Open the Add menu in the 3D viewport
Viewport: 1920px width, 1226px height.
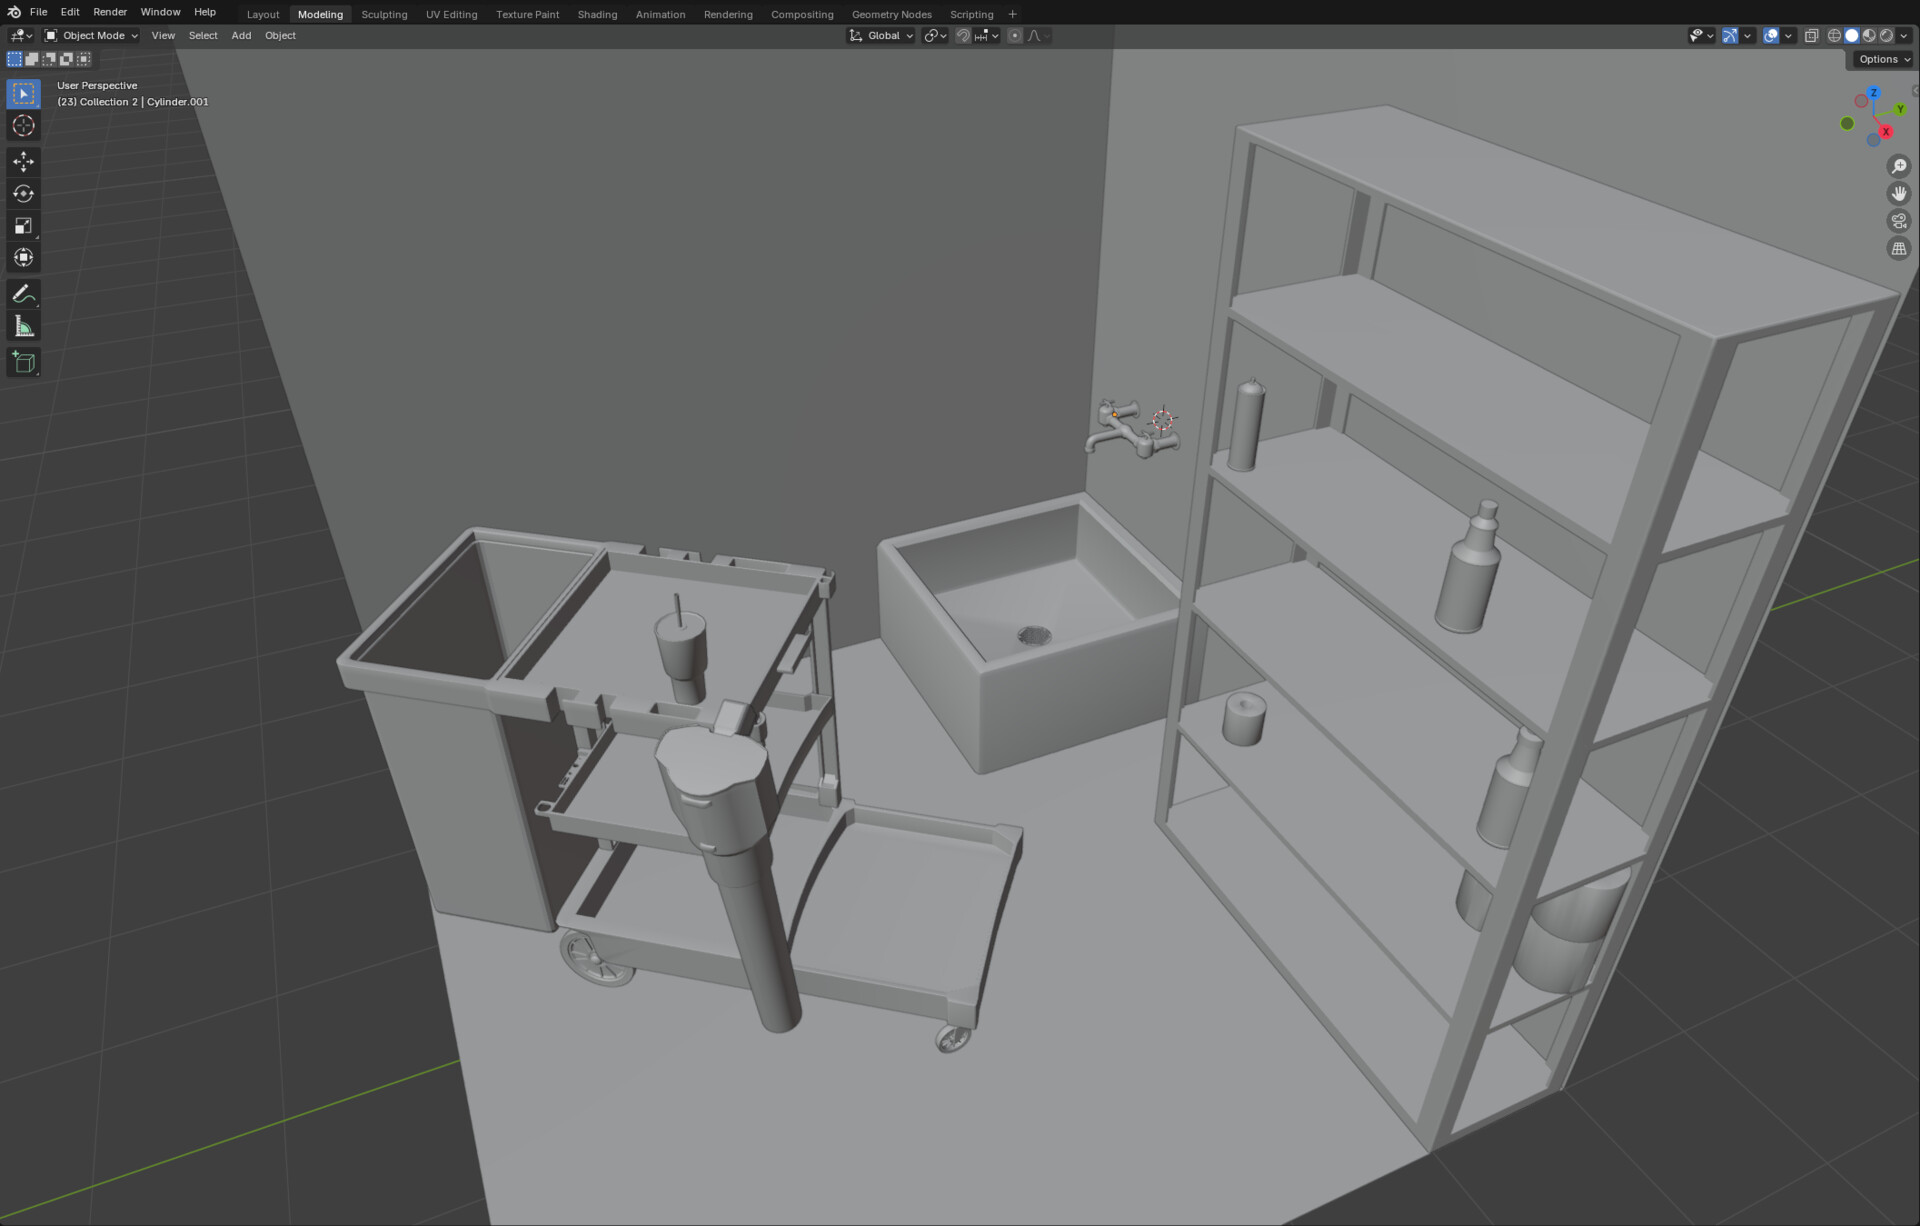[241, 35]
